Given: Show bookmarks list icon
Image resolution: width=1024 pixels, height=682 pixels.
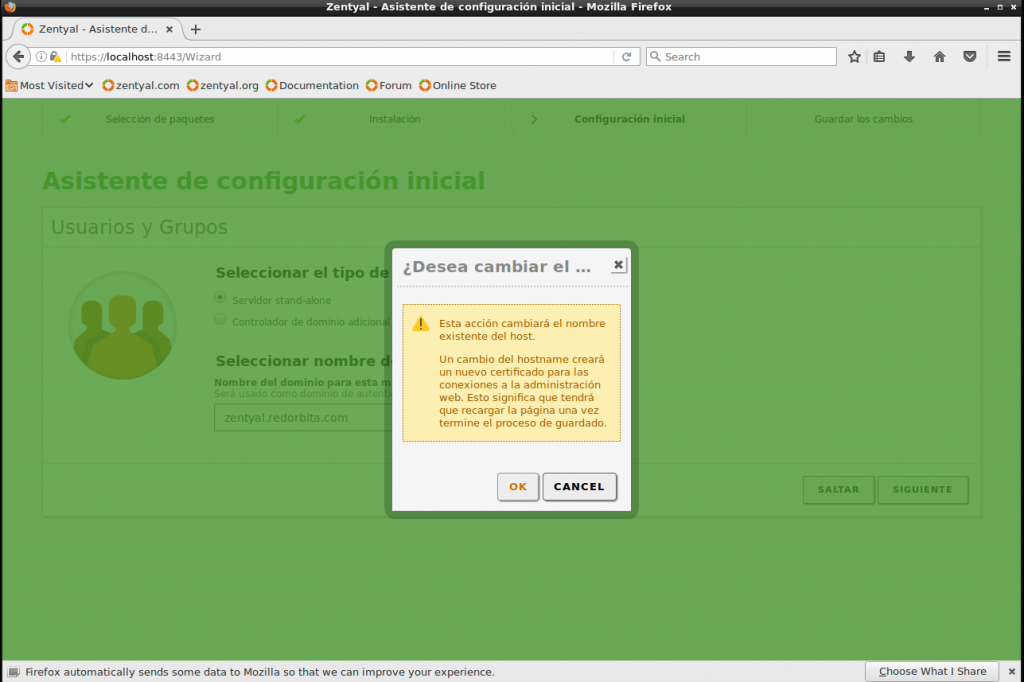Looking at the screenshot, I should coord(879,57).
